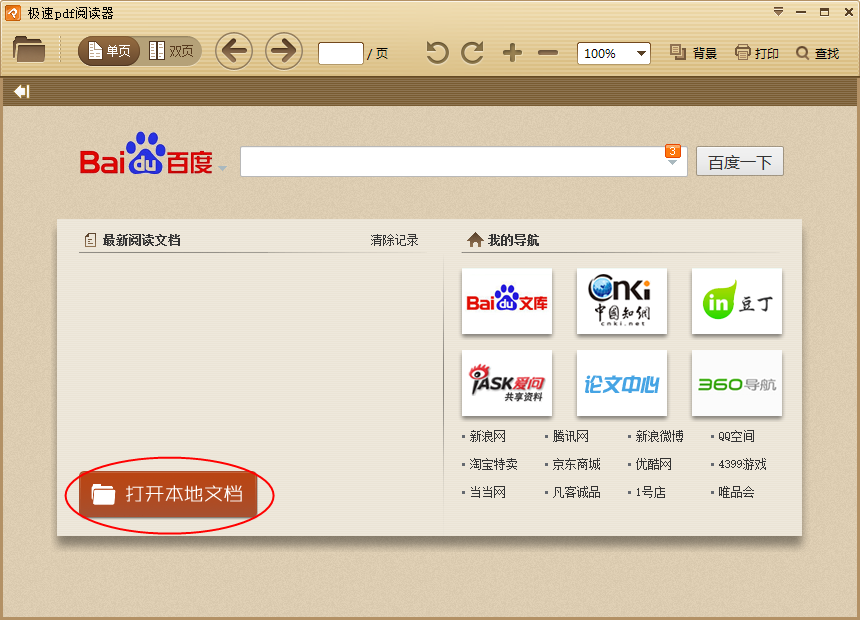
Task: Open the QQ空间 link
Action: coord(737,436)
